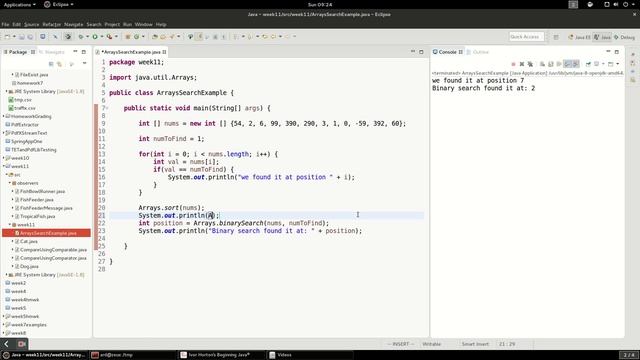
Task: Clear the Console output icon
Action: pos(542,64)
